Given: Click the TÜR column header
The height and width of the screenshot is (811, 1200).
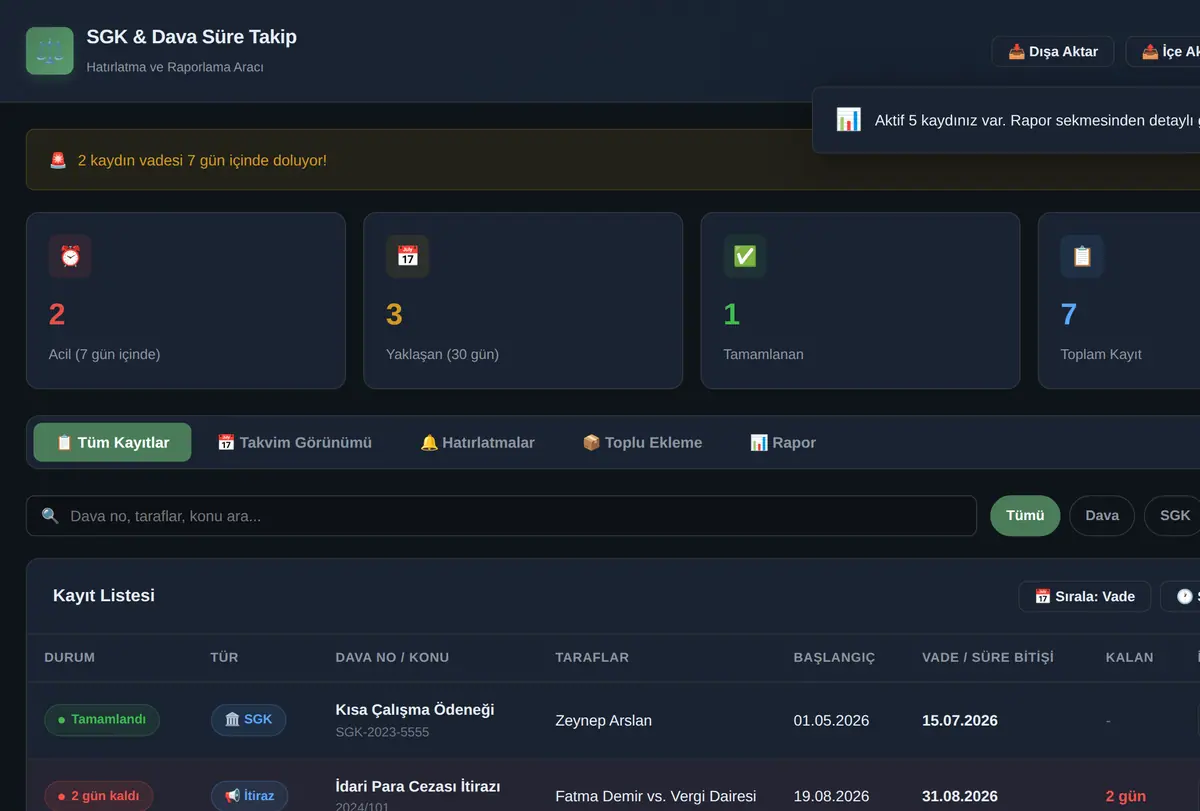Looking at the screenshot, I should tap(225, 658).
